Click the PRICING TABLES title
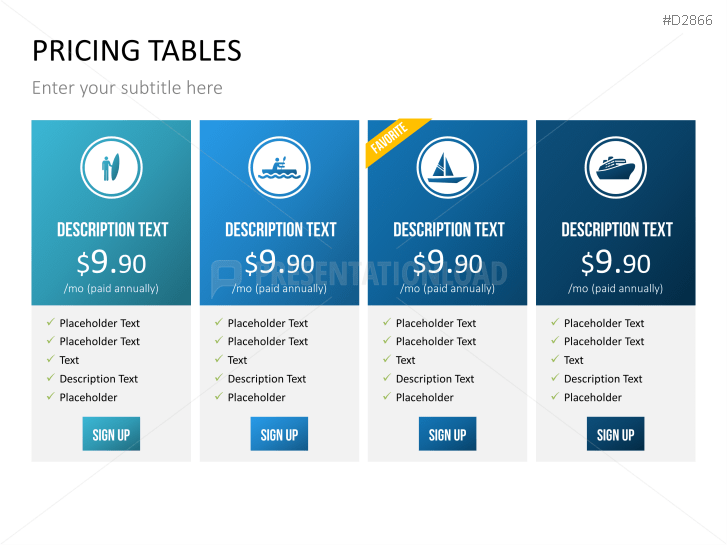Screen dimensions: 727x545 point(137,51)
